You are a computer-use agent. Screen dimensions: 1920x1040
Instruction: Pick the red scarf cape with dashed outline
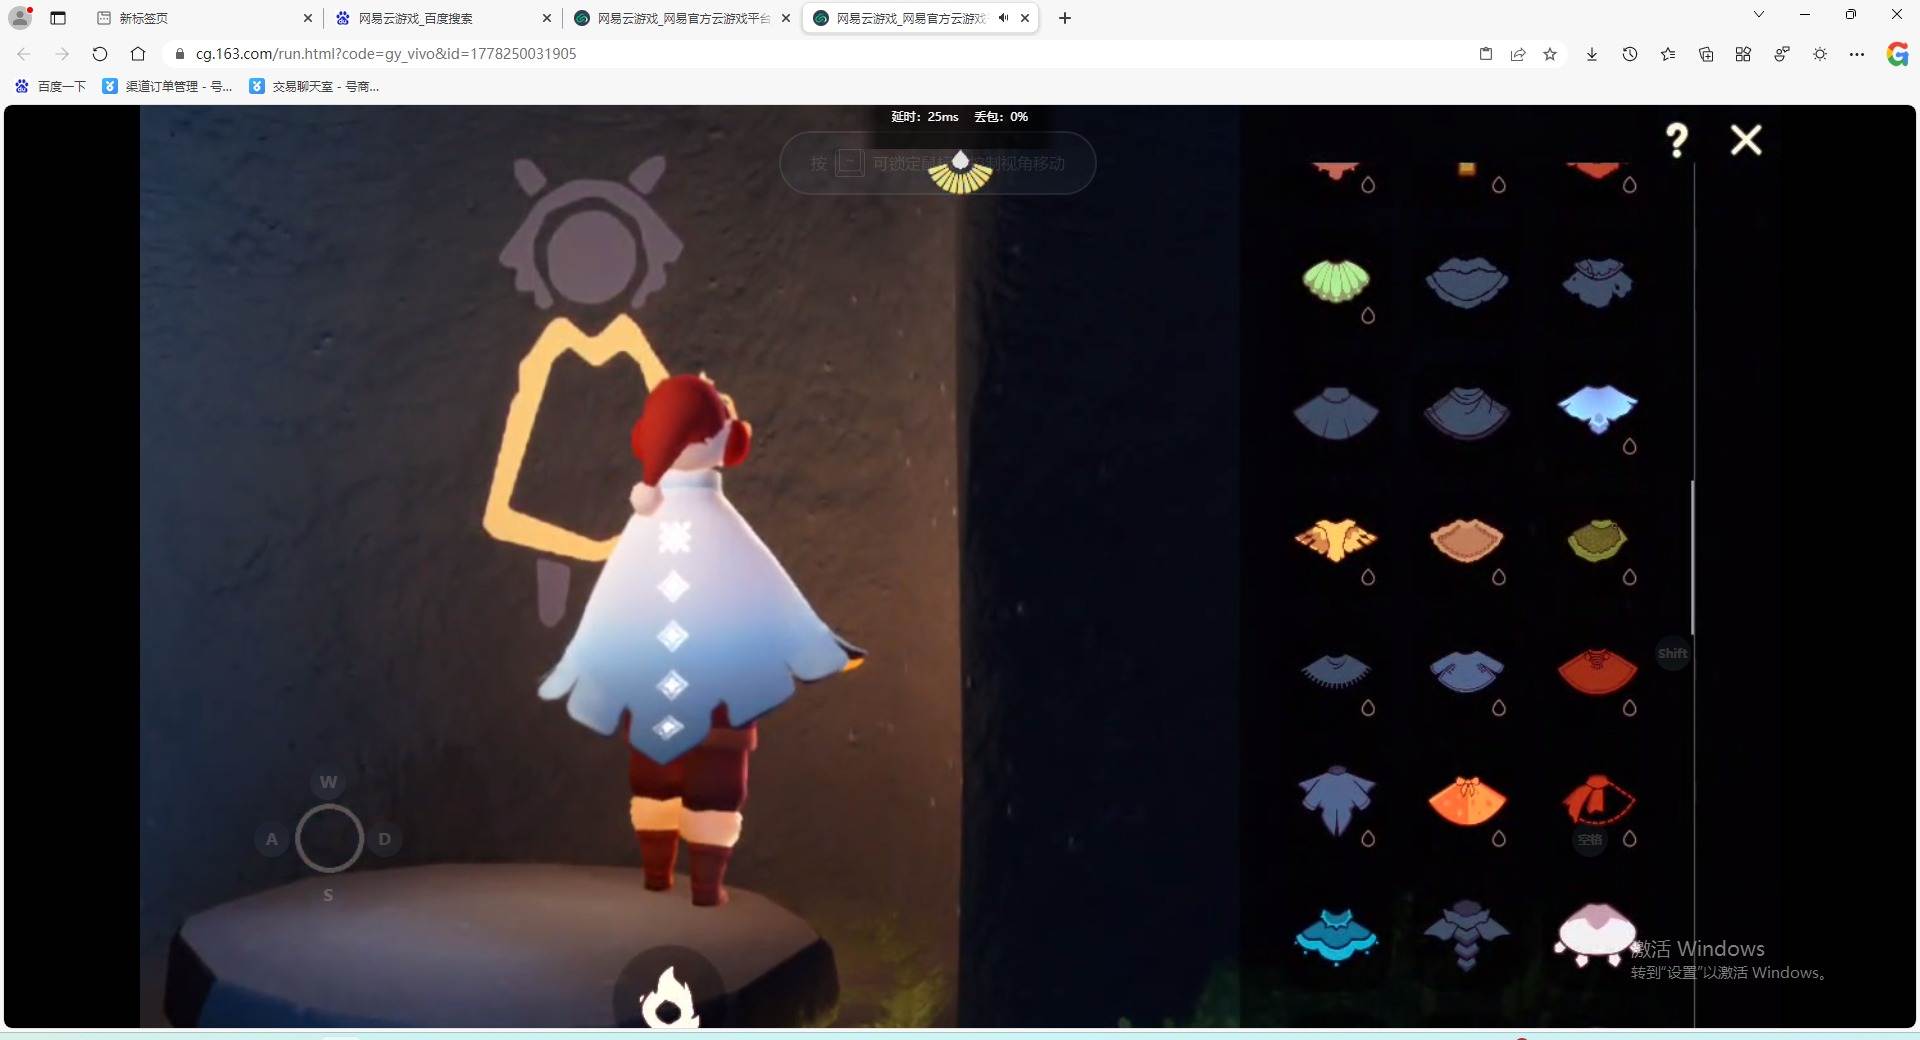pyautogui.click(x=1597, y=799)
